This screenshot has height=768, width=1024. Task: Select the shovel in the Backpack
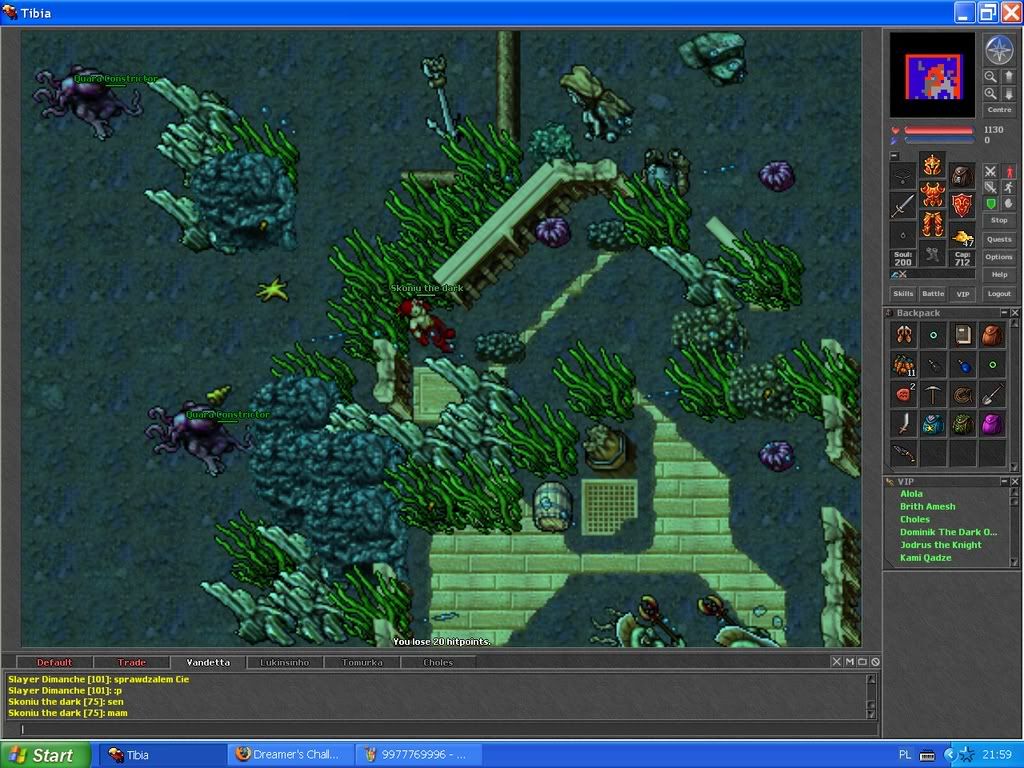[x=992, y=394]
